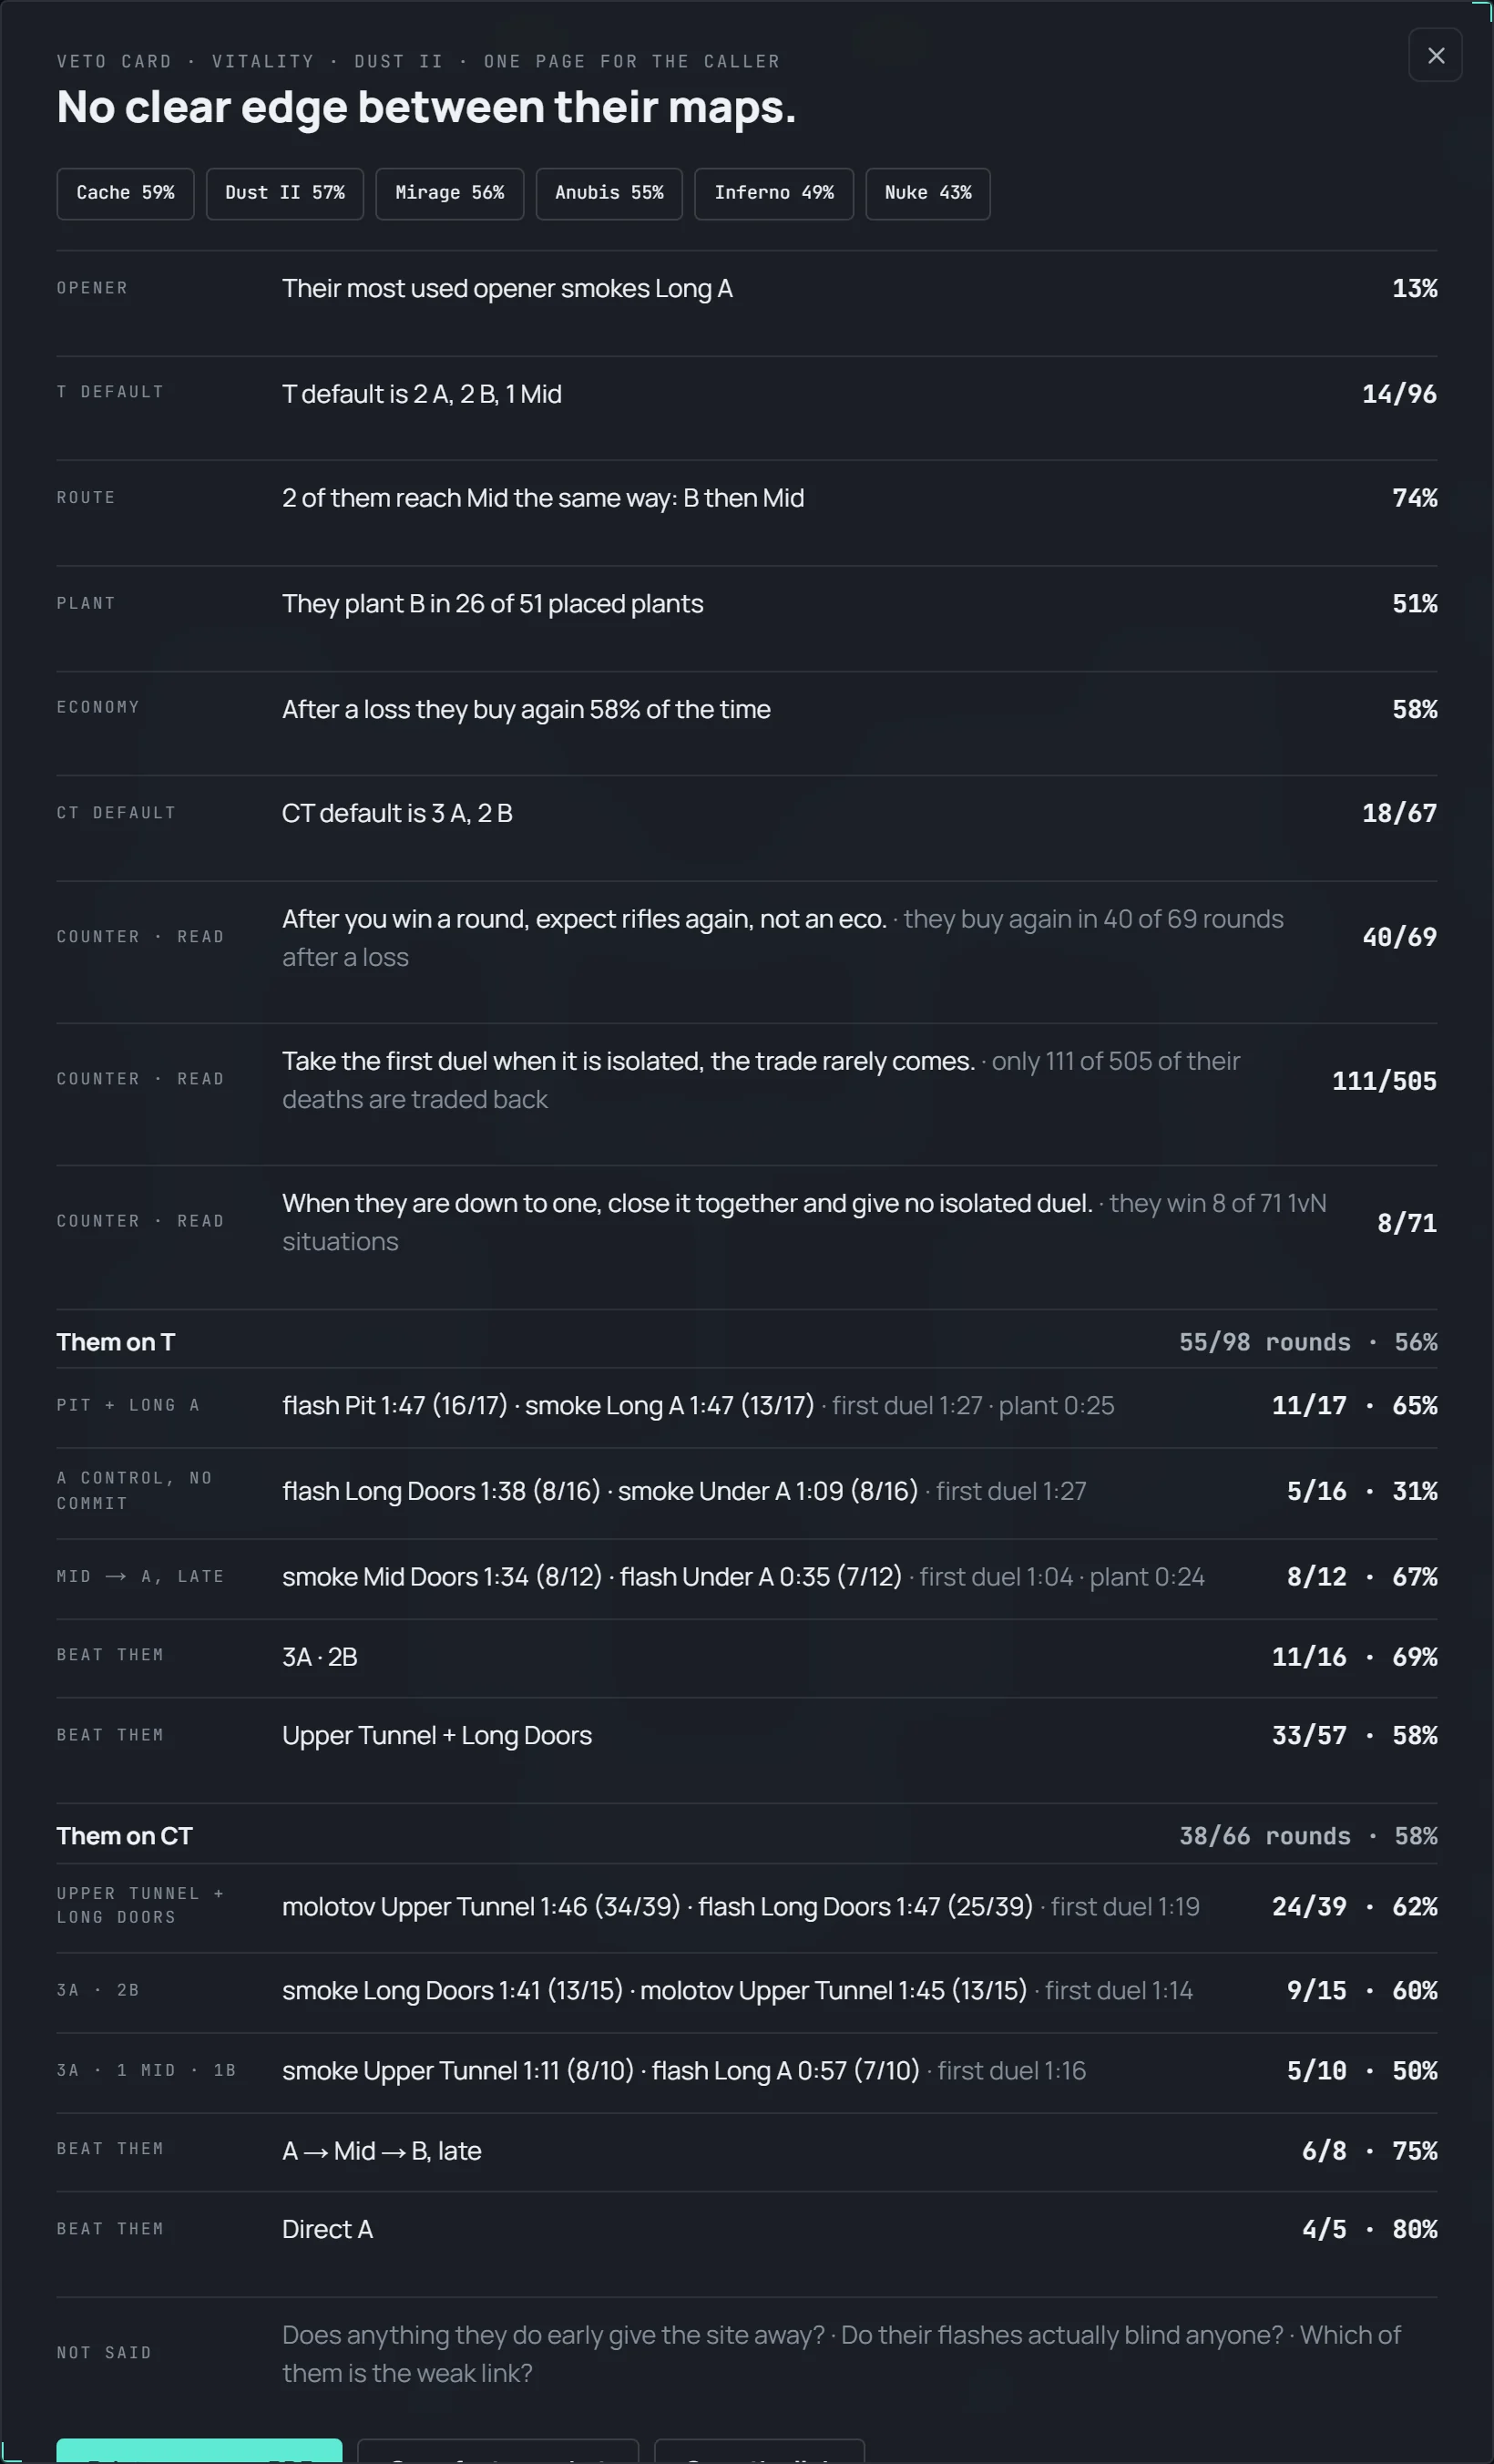Choose the Inferno 49% map chip
The height and width of the screenshot is (2464, 1494).
(x=774, y=193)
